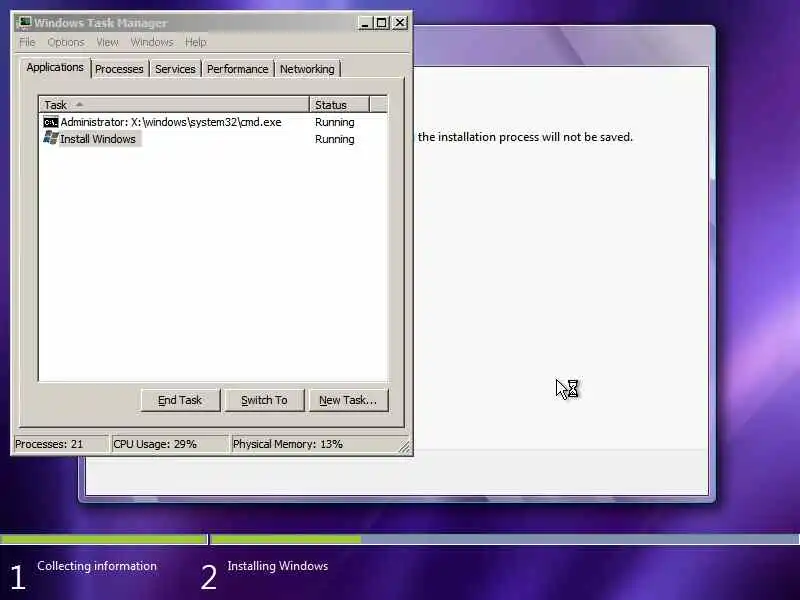The width and height of the screenshot is (800, 600).
Task: Click the Collecting information progress bar
Action: 104,539
